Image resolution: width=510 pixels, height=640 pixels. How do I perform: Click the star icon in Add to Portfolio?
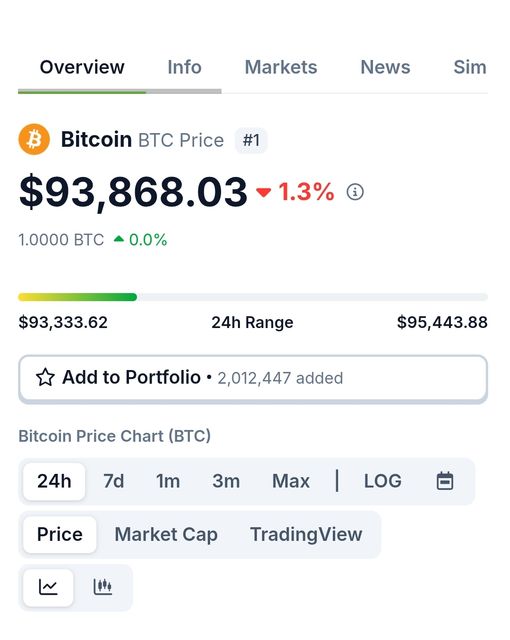click(45, 378)
